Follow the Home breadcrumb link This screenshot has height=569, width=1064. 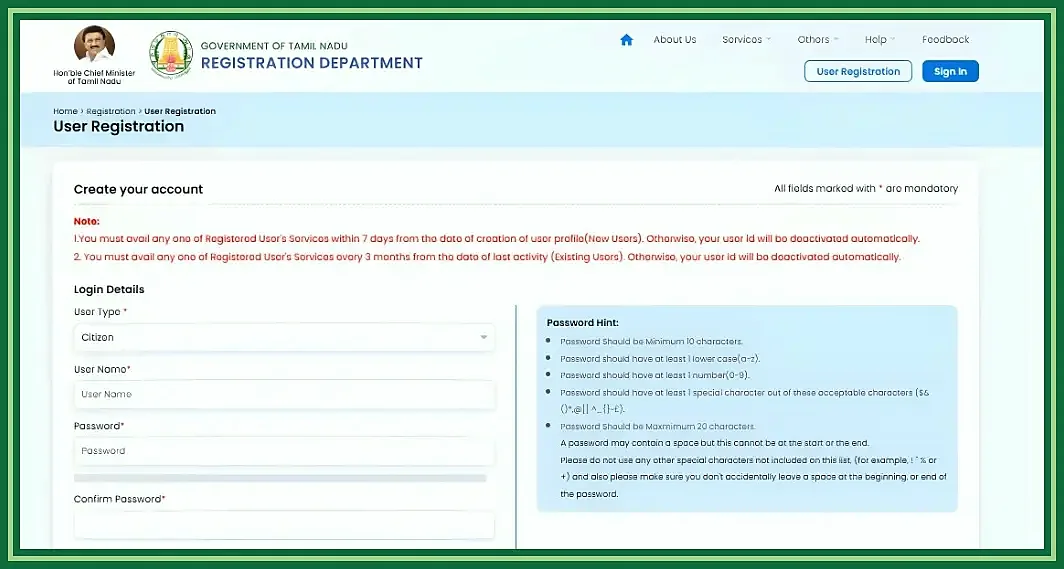pos(65,111)
